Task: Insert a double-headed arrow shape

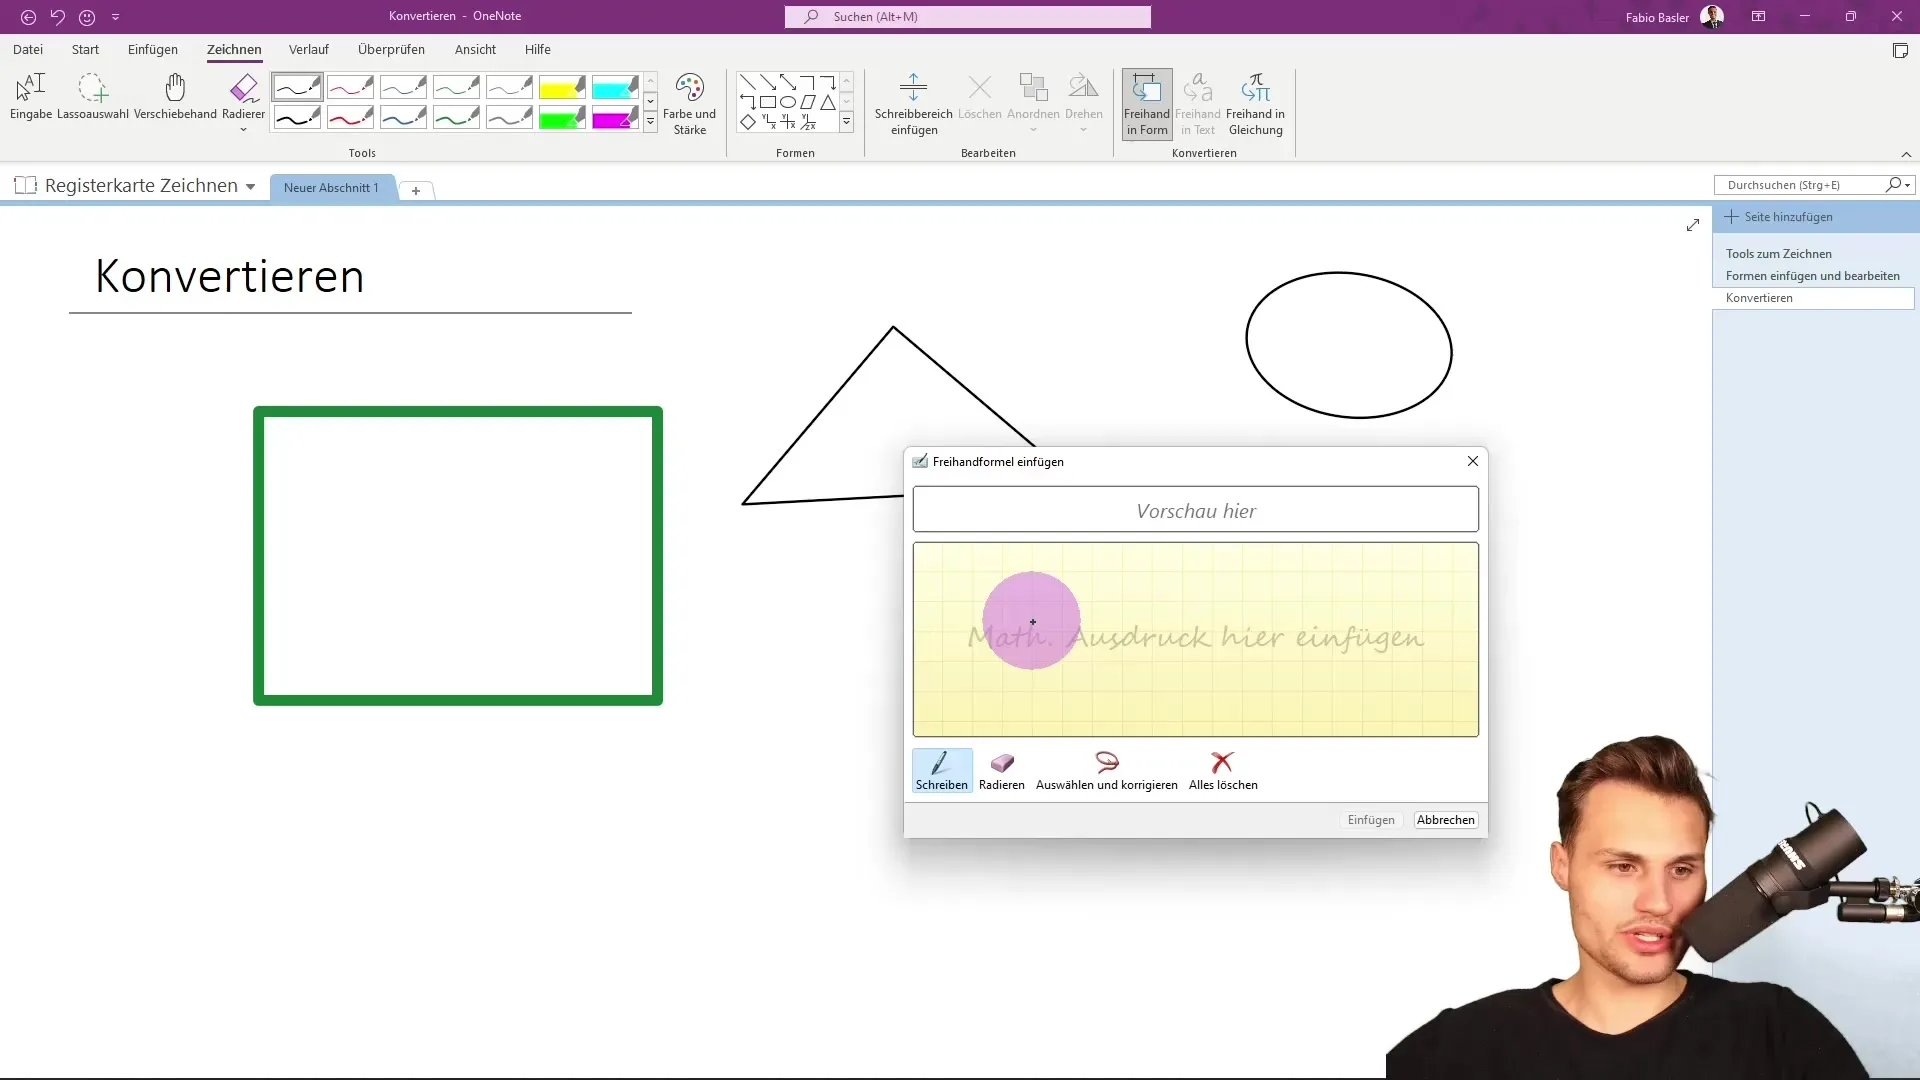Action: click(788, 82)
